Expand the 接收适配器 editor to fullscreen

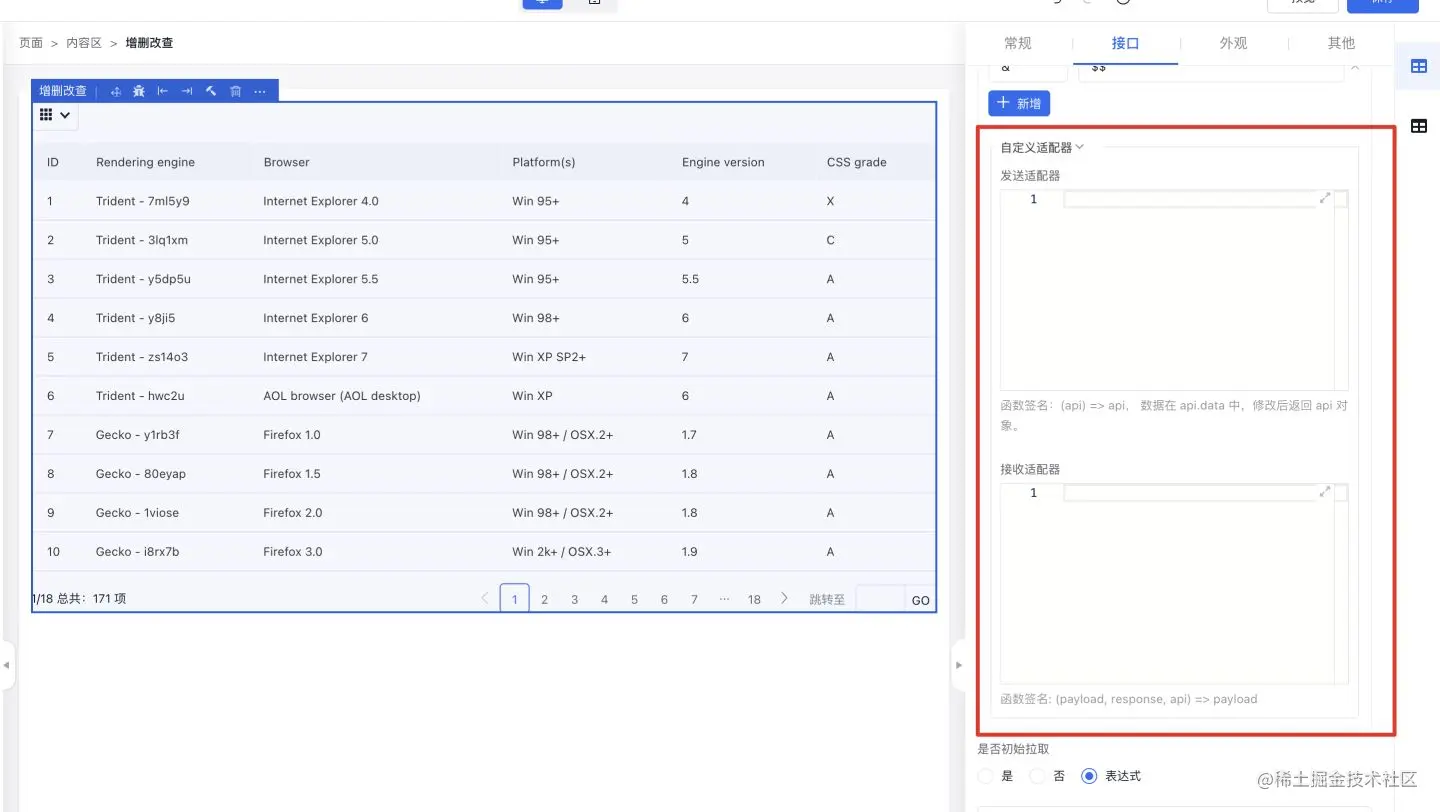pyautogui.click(x=1325, y=492)
